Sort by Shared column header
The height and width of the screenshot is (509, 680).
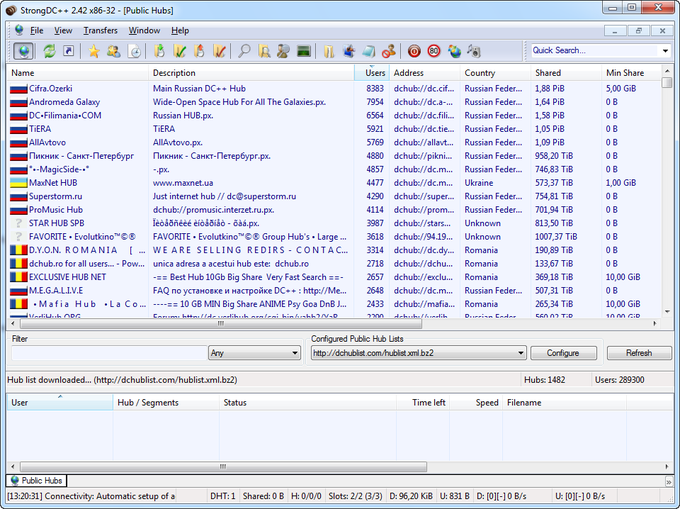566,73
